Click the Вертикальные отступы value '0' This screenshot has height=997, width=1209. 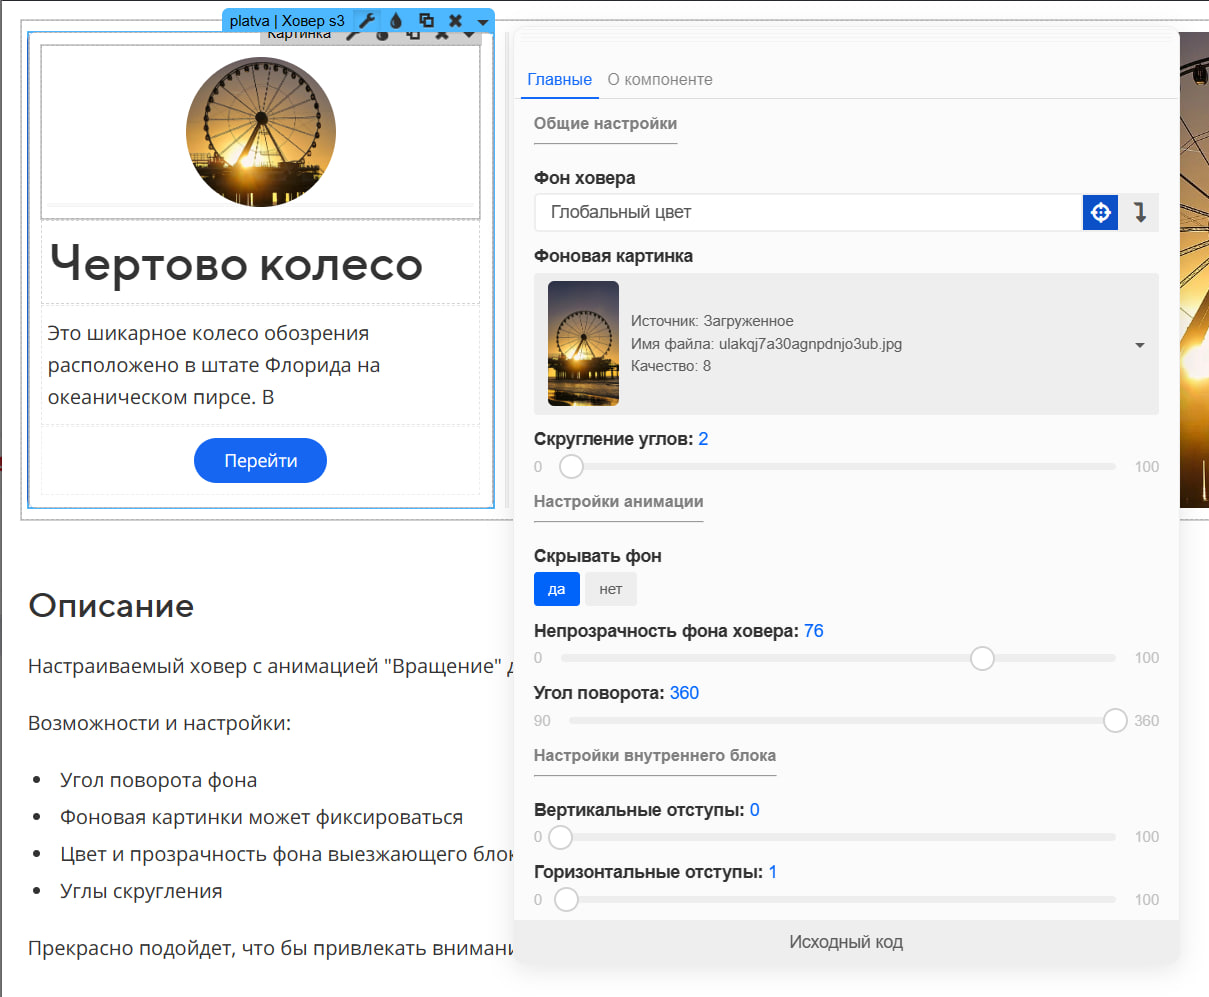click(754, 810)
